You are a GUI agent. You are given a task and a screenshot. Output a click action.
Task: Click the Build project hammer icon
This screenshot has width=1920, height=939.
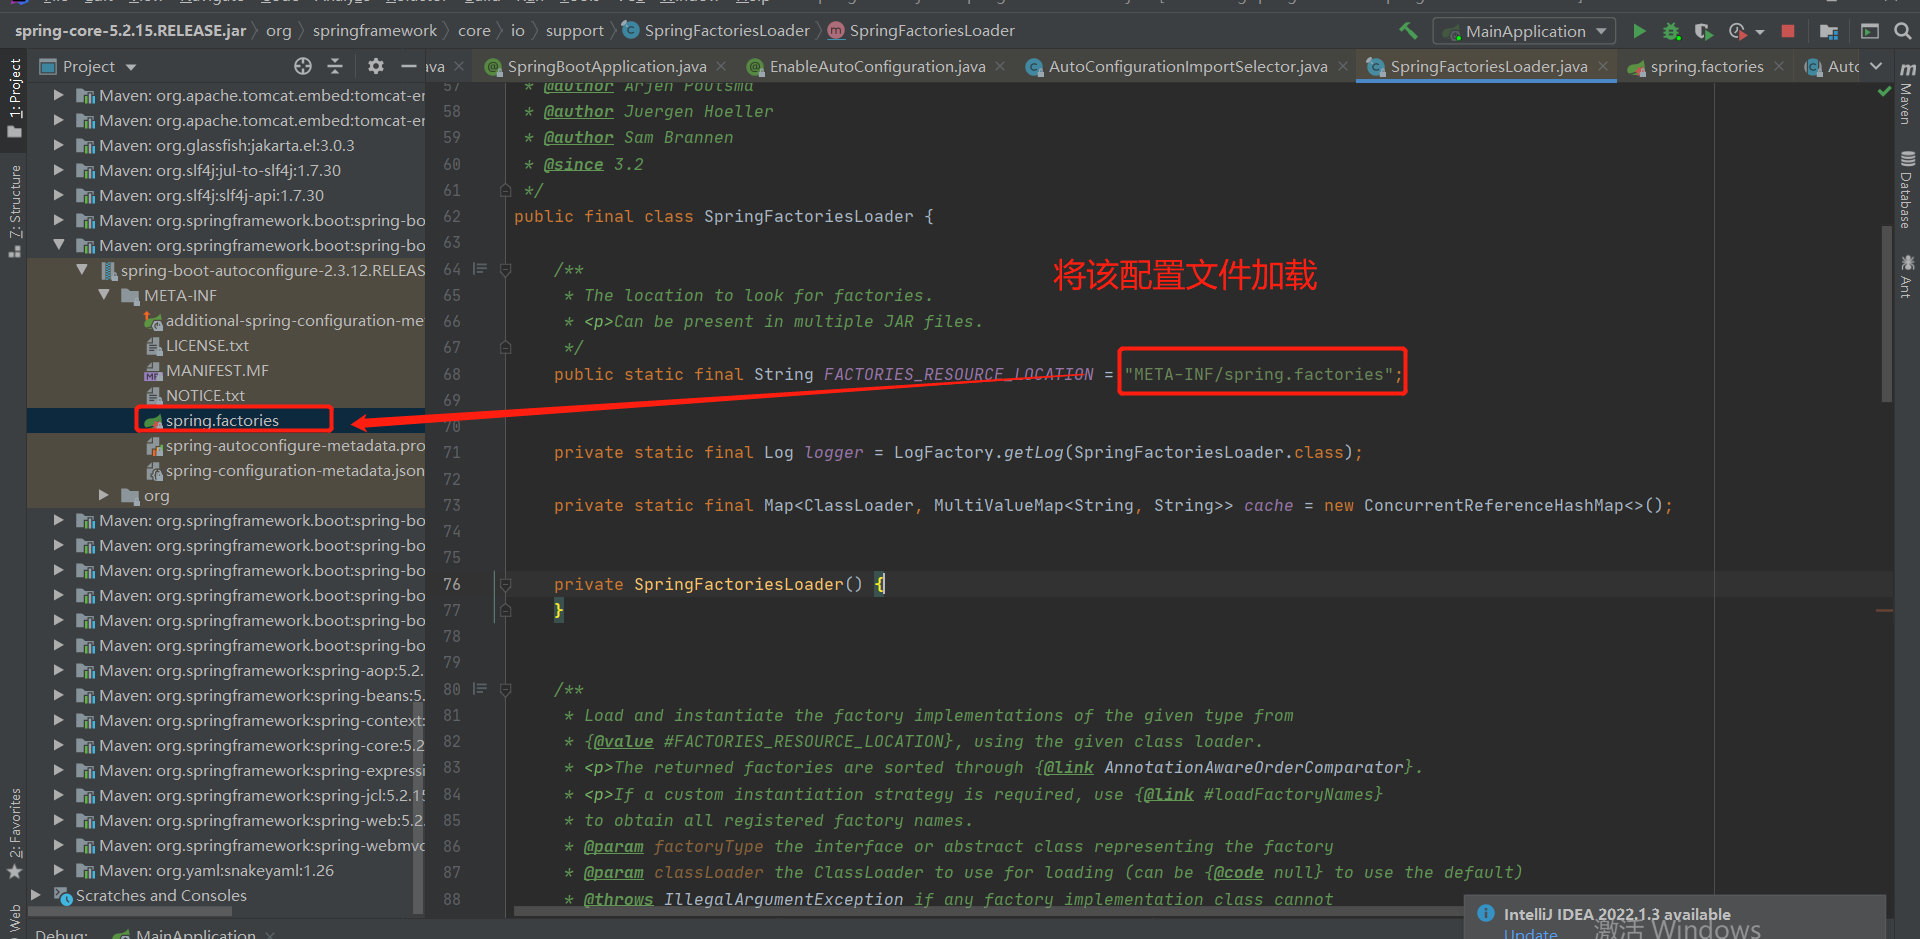(x=1408, y=31)
